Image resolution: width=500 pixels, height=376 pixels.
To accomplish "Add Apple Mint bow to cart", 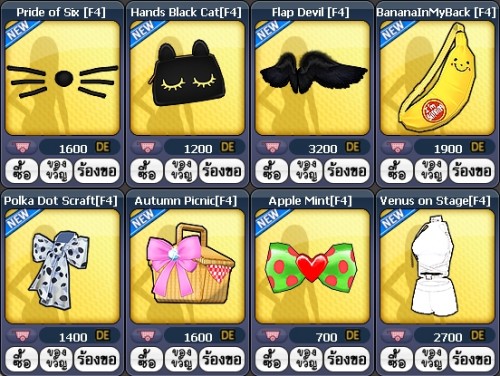I will pos(272,335).
